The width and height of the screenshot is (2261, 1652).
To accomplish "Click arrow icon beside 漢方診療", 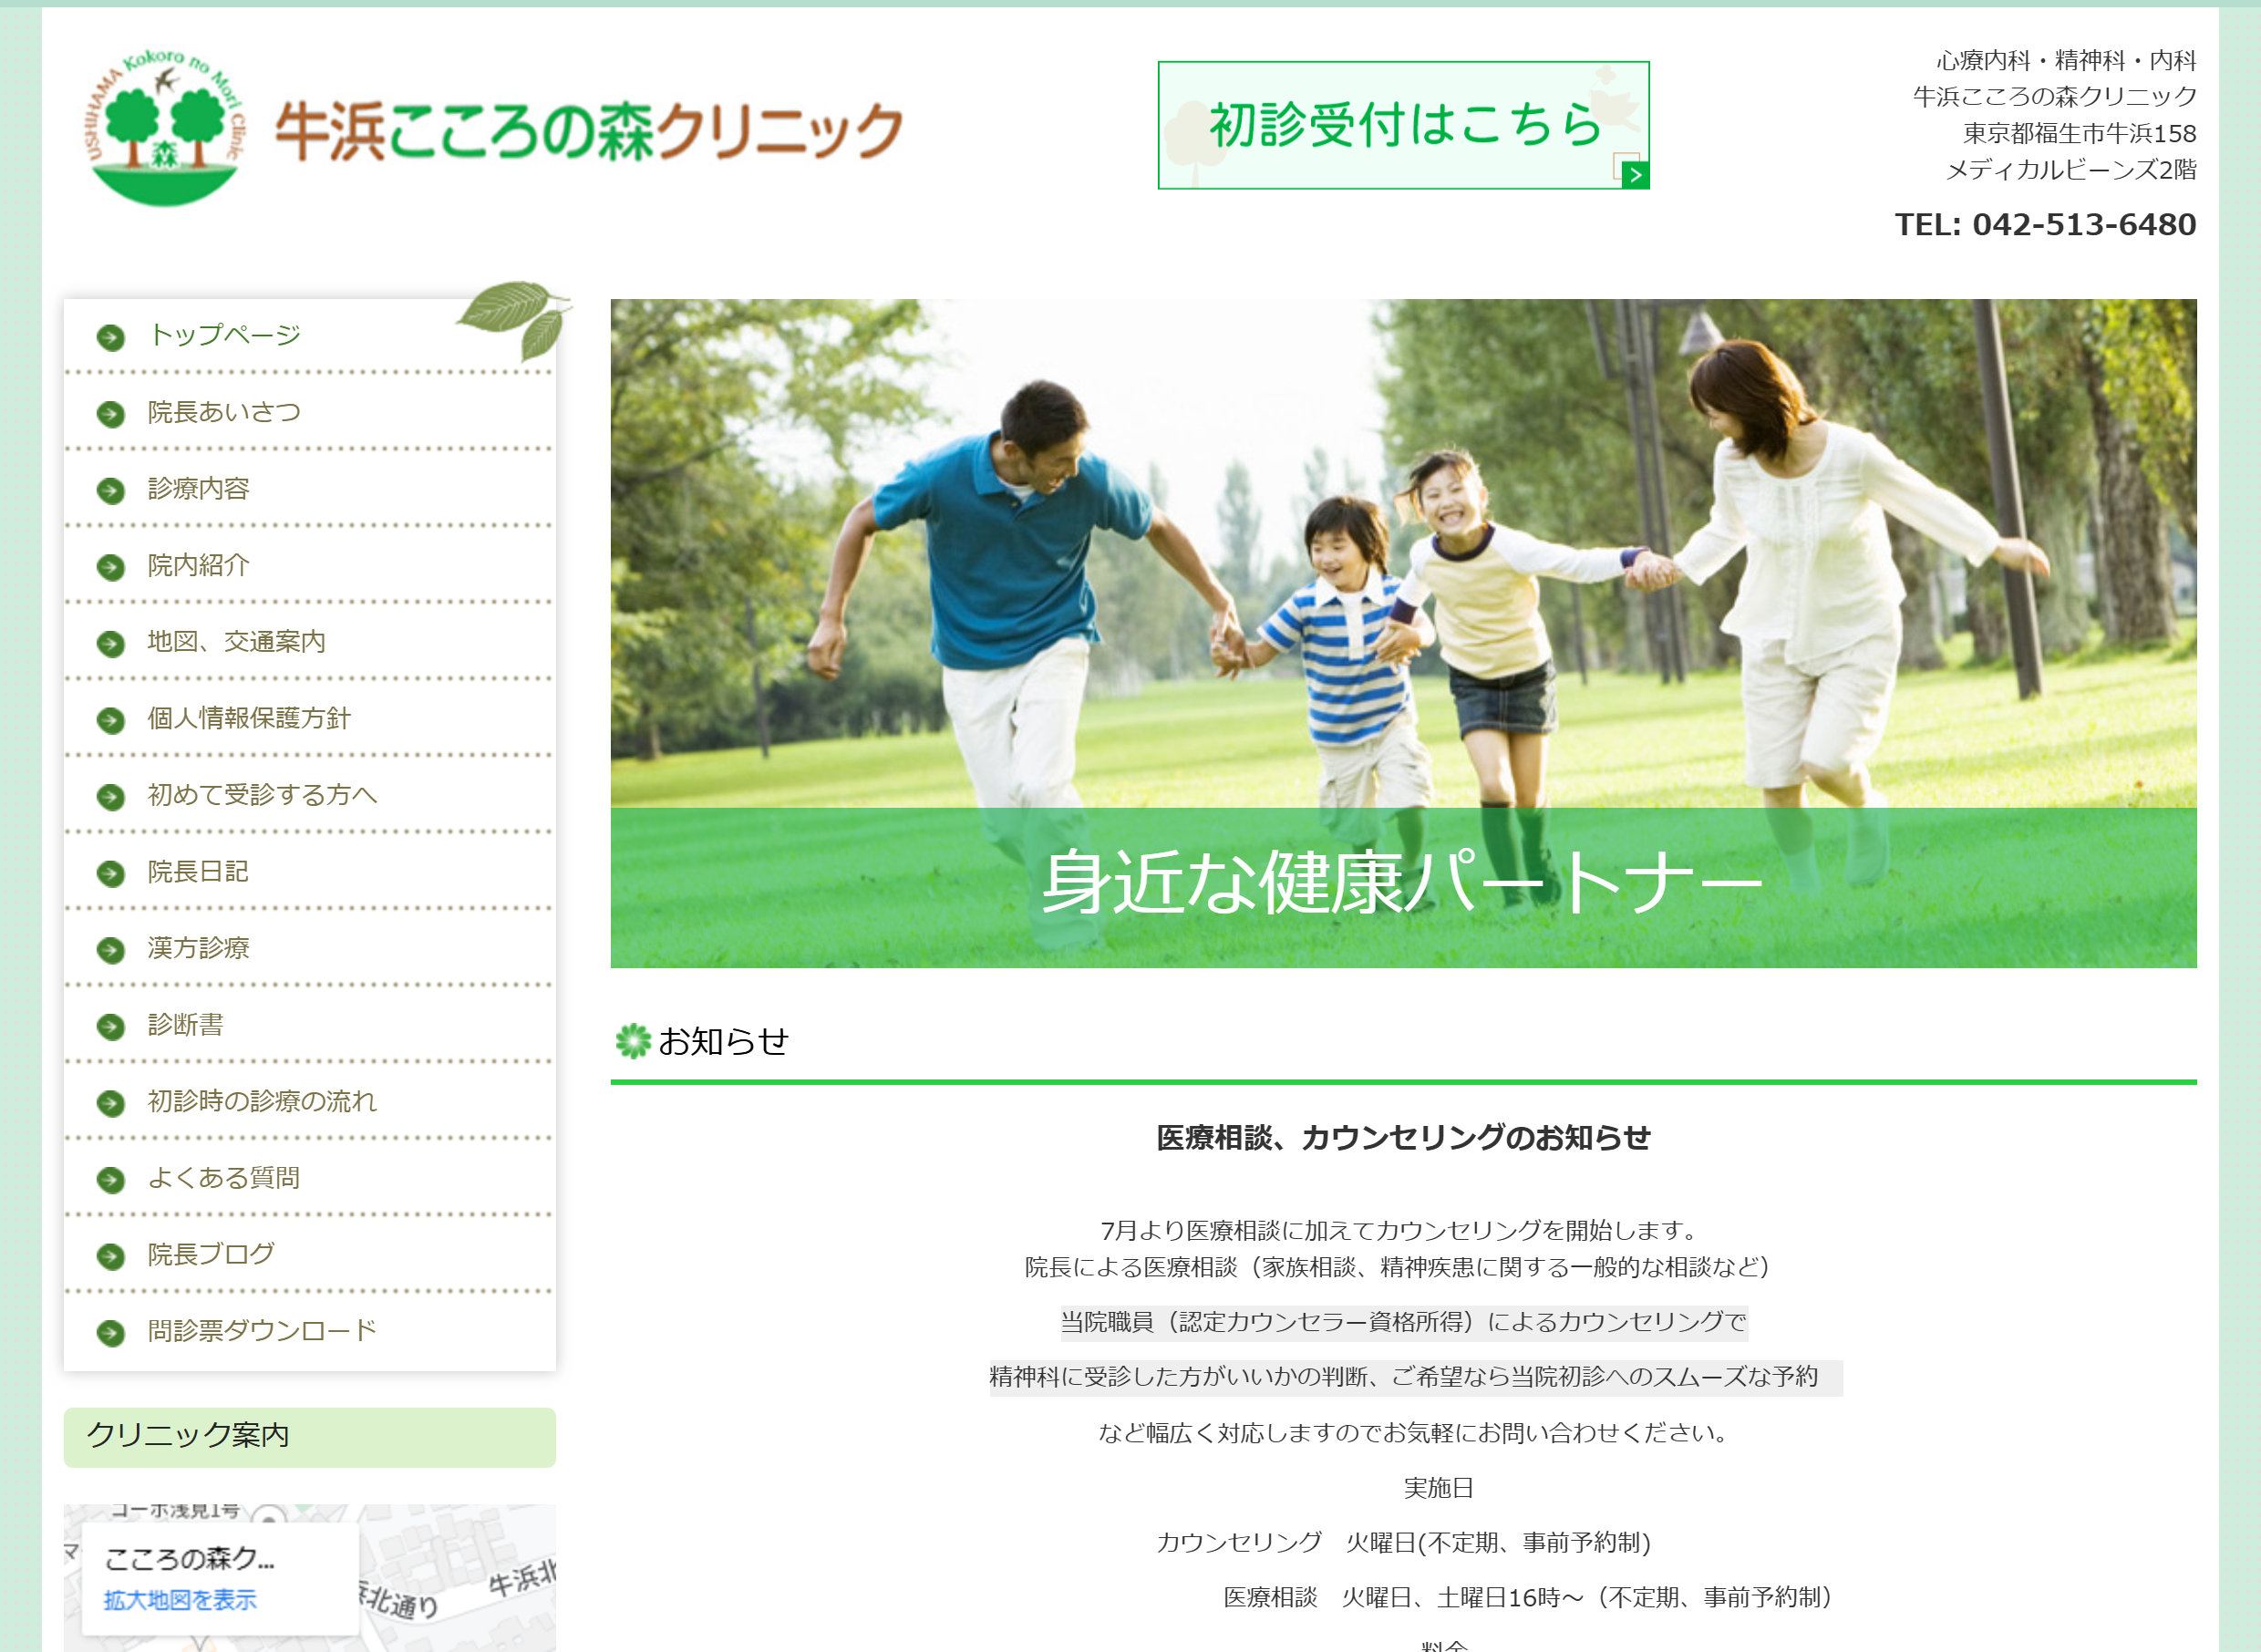I will pyautogui.click(x=111, y=950).
